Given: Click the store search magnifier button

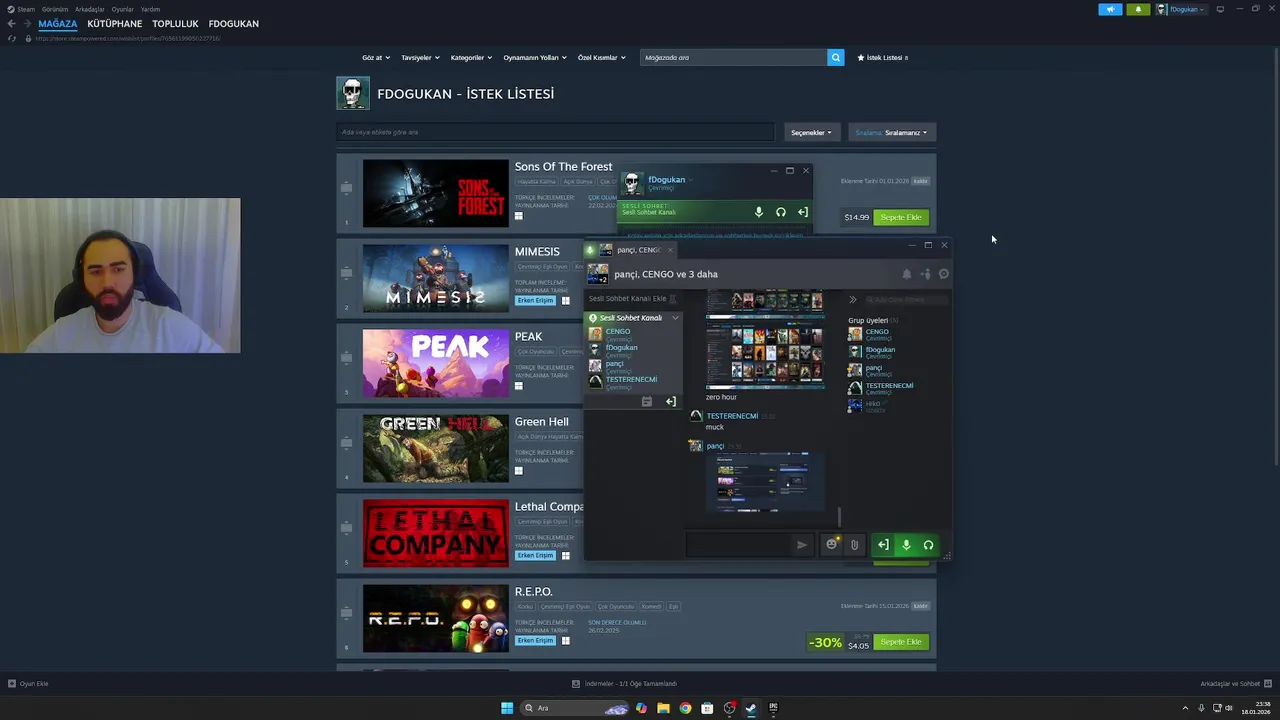Looking at the screenshot, I should click(x=835, y=58).
